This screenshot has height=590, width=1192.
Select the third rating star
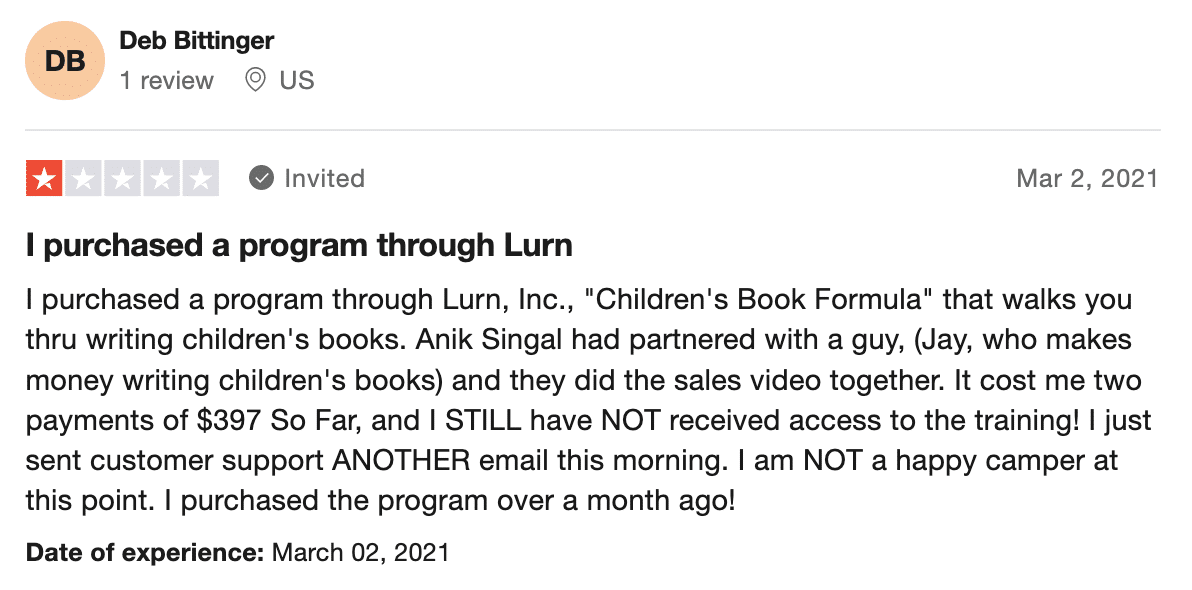coord(122,179)
